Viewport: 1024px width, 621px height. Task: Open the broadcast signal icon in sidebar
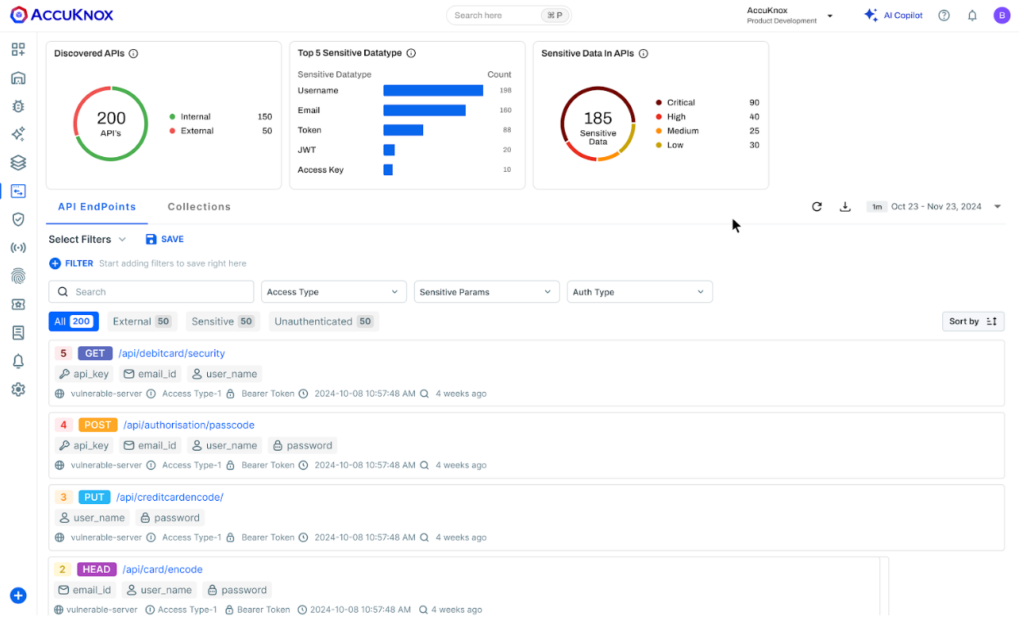(17, 246)
